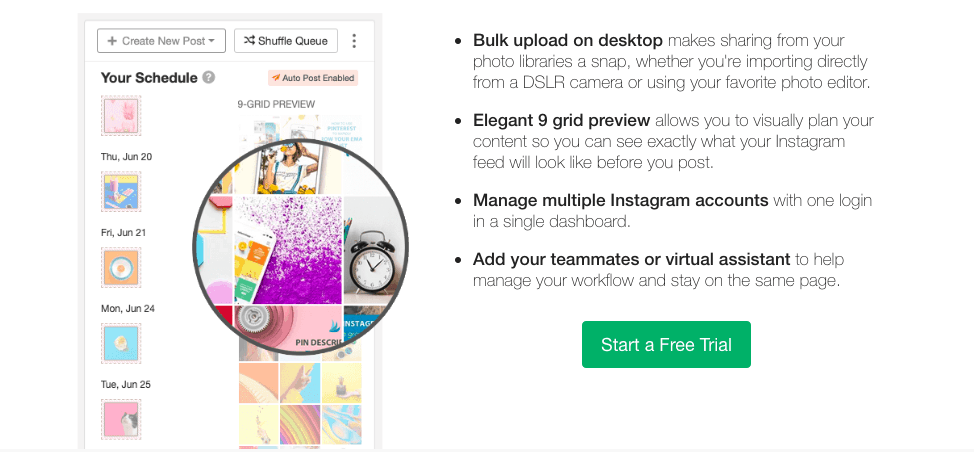This screenshot has height=452, width=974.
Task: Click the purple glitter phone image
Action: [288, 250]
